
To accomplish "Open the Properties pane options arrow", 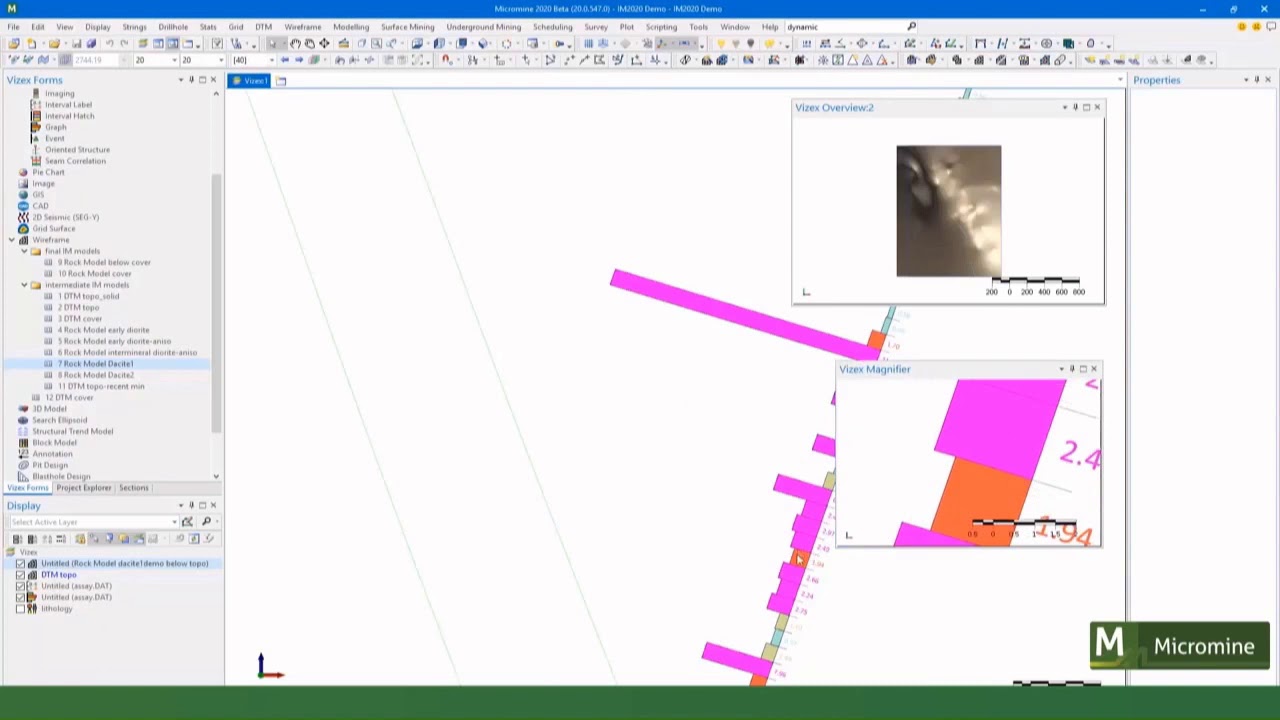I will pyautogui.click(x=1246, y=80).
